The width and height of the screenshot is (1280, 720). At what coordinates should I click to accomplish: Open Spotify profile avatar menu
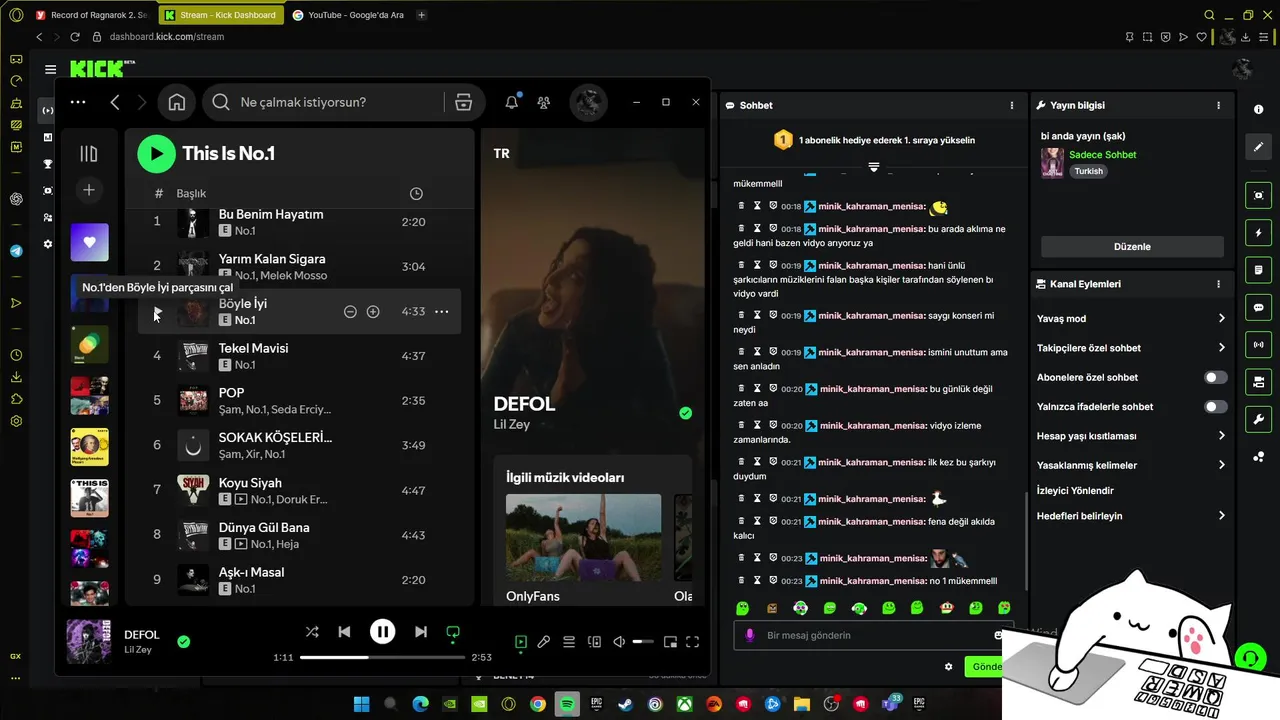[589, 102]
